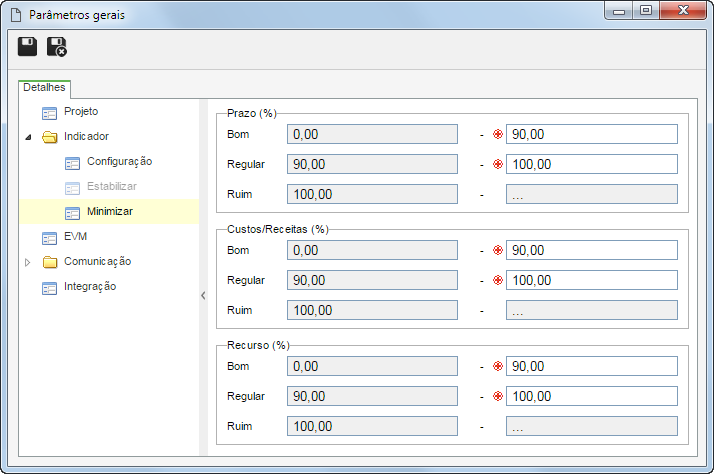Open Integração in the tree
Image resolution: width=714 pixels, height=474 pixels.
pyautogui.click(x=90, y=287)
